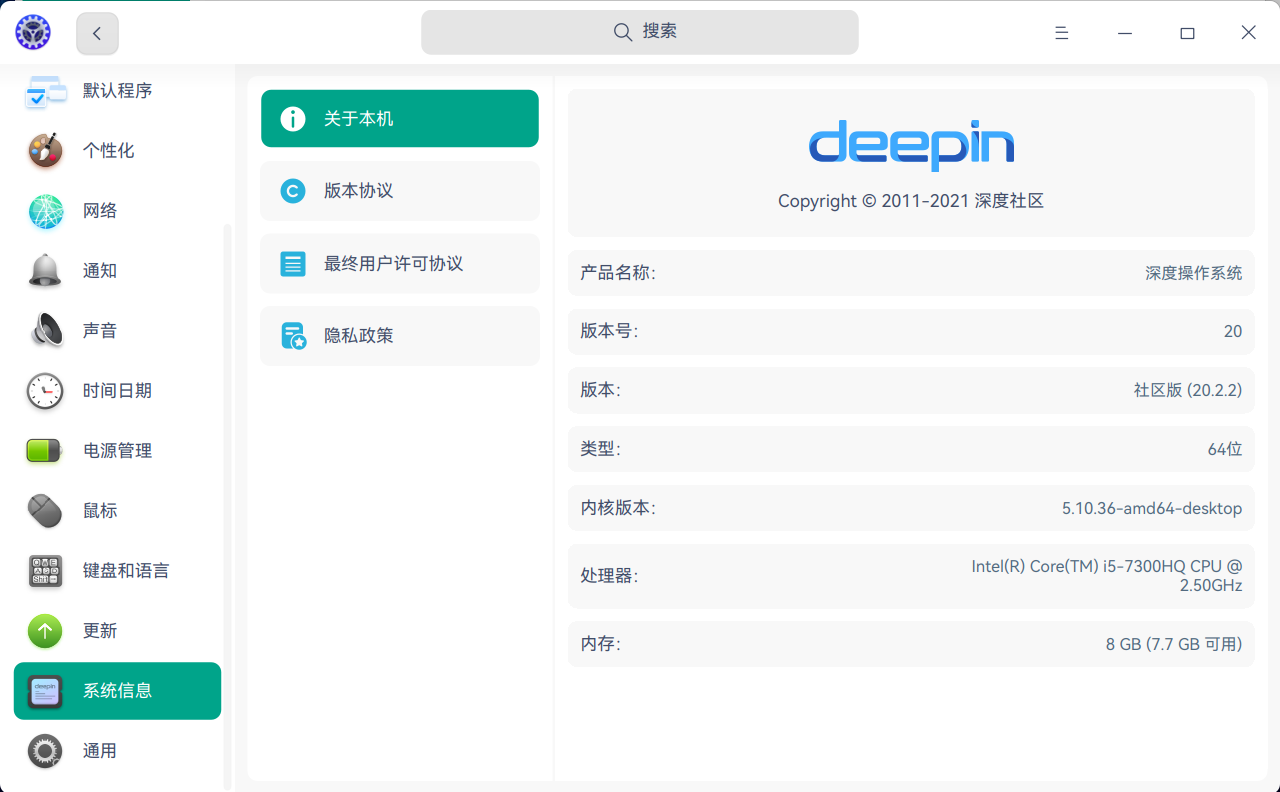1280x792 pixels.
Task: Select 鼠标 label in sidebar
Action: (100, 511)
